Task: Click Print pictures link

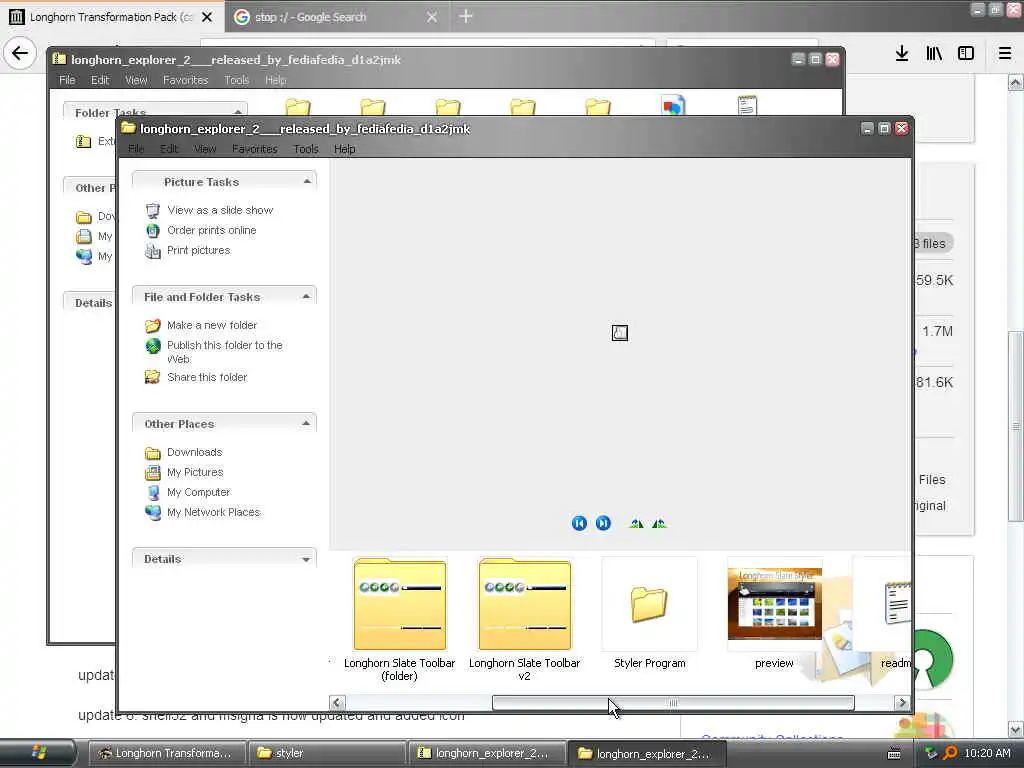Action: (x=199, y=251)
